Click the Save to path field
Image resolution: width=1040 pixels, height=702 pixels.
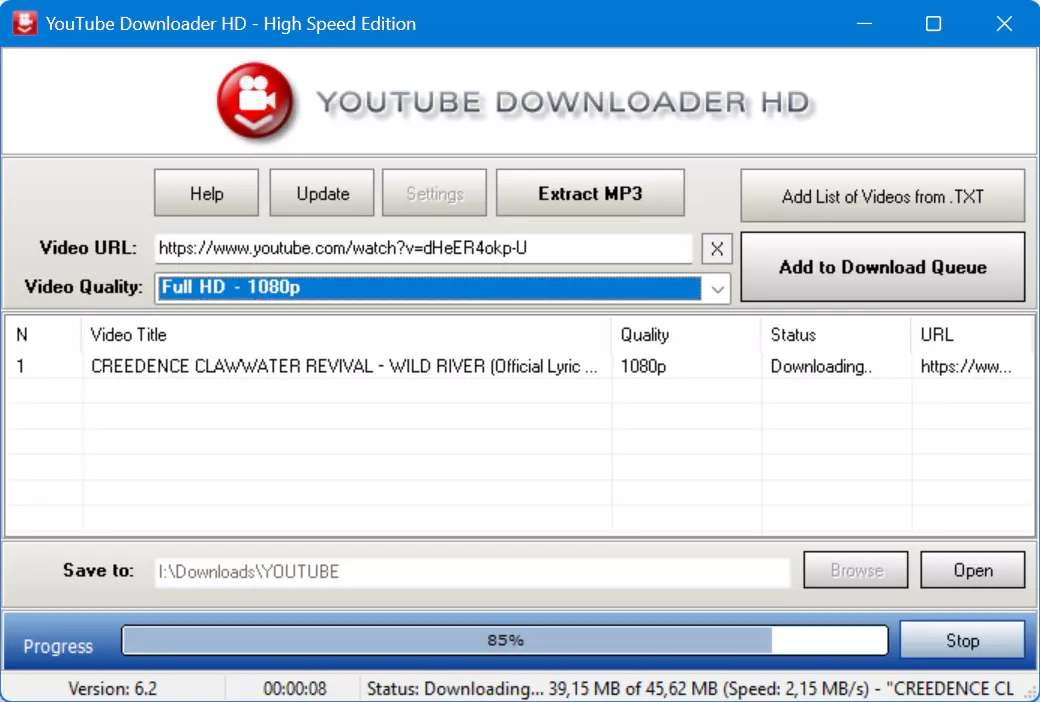pos(472,571)
